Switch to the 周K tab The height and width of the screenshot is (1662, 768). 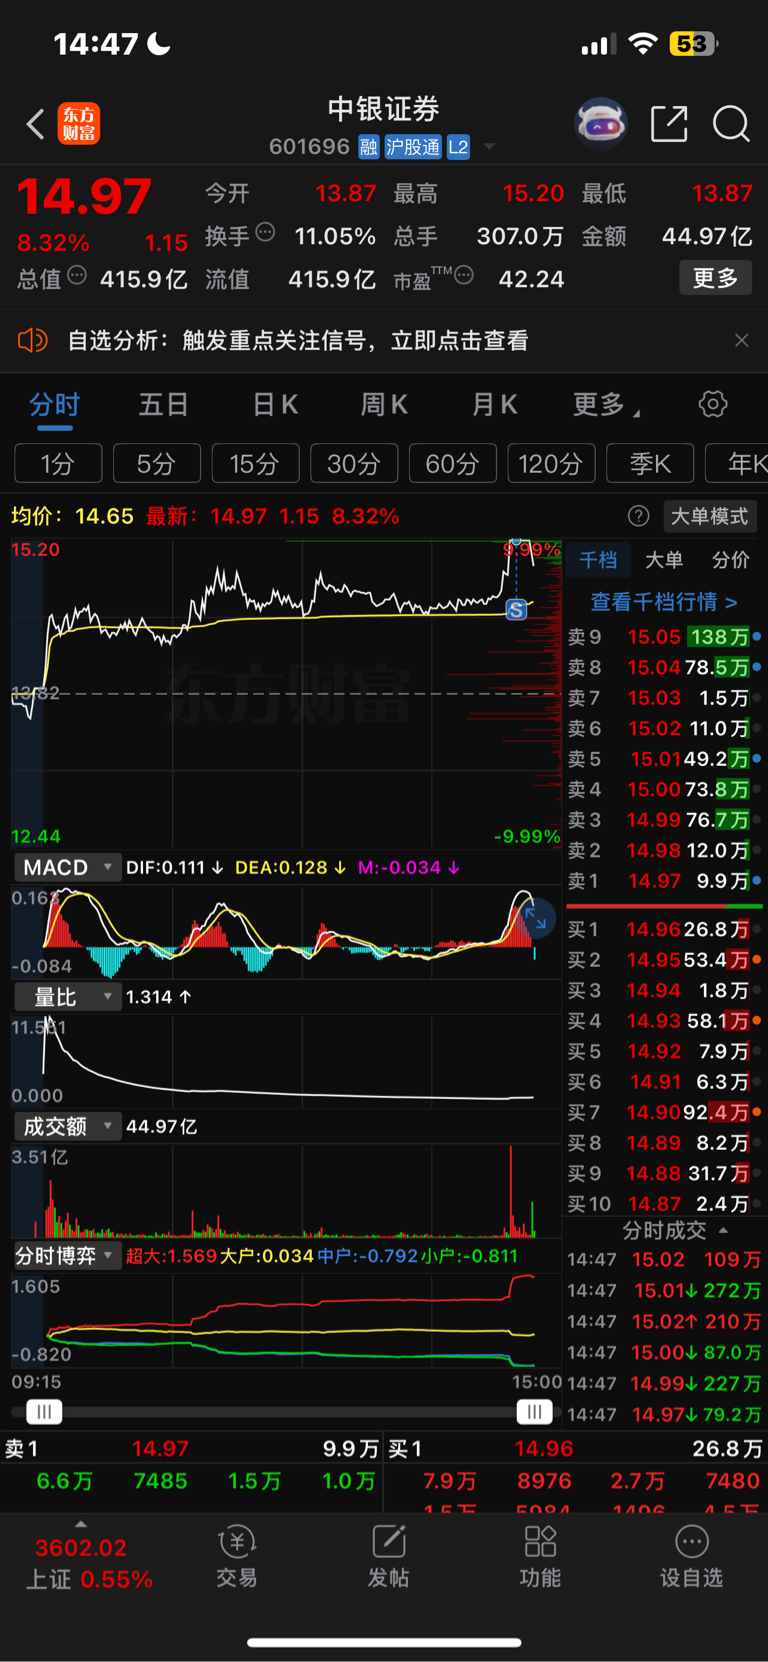[384, 405]
